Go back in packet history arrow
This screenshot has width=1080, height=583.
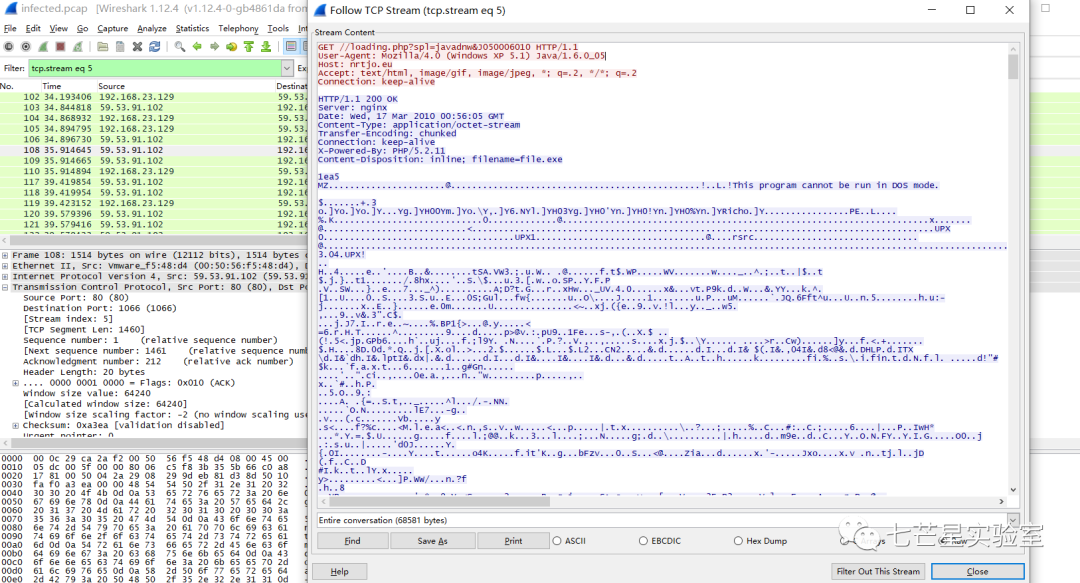[197, 46]
